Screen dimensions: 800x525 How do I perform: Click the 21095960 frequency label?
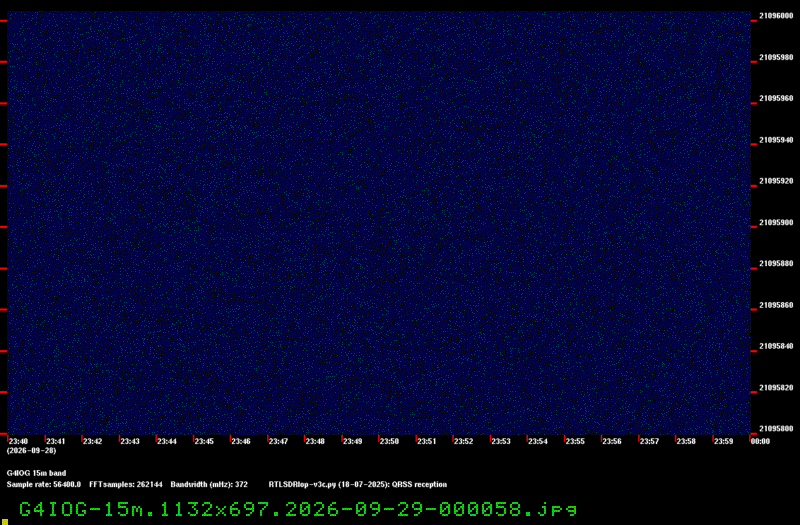pos(776,98)
